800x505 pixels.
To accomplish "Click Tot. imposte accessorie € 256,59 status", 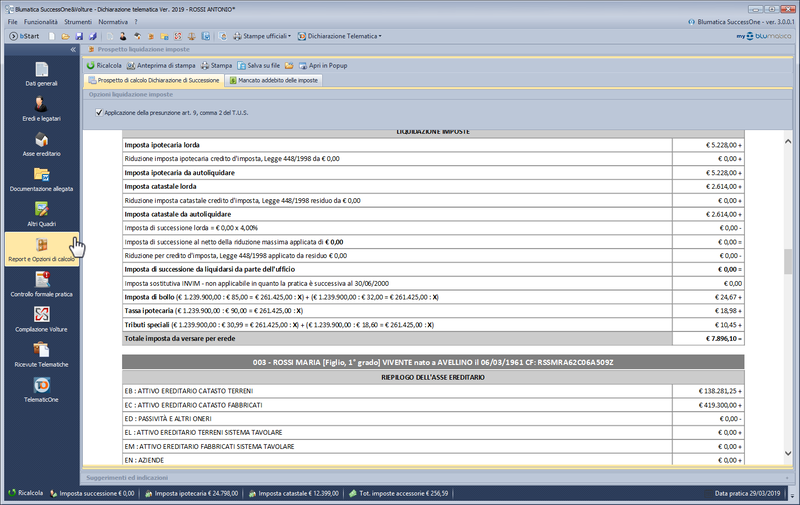I will (398, 493).
